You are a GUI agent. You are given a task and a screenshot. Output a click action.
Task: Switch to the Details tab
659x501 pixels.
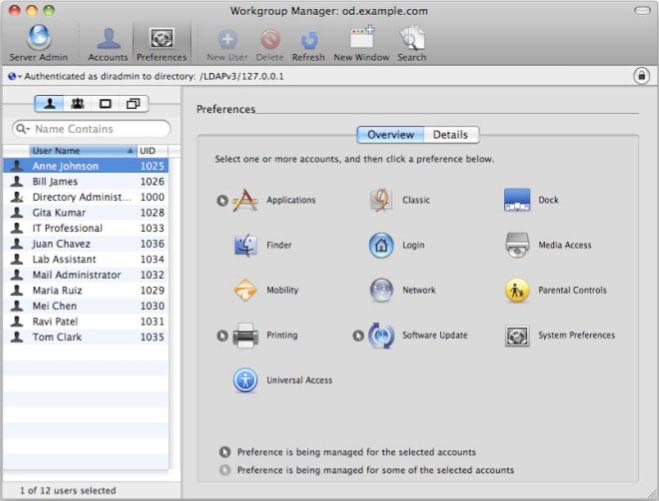(451, 134)
